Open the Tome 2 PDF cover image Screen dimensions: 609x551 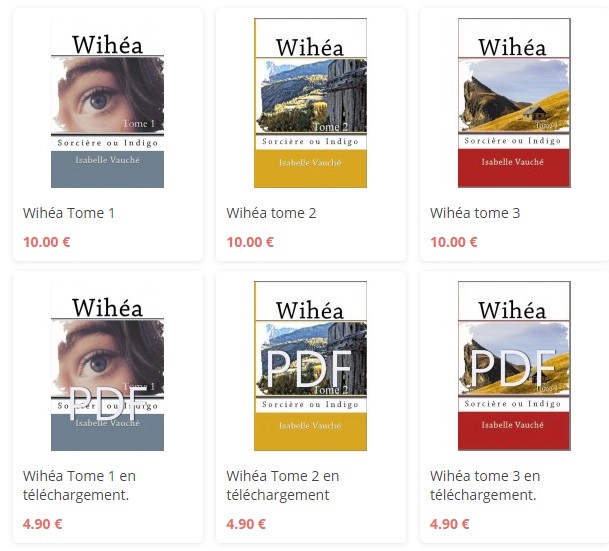click(310, 366)
